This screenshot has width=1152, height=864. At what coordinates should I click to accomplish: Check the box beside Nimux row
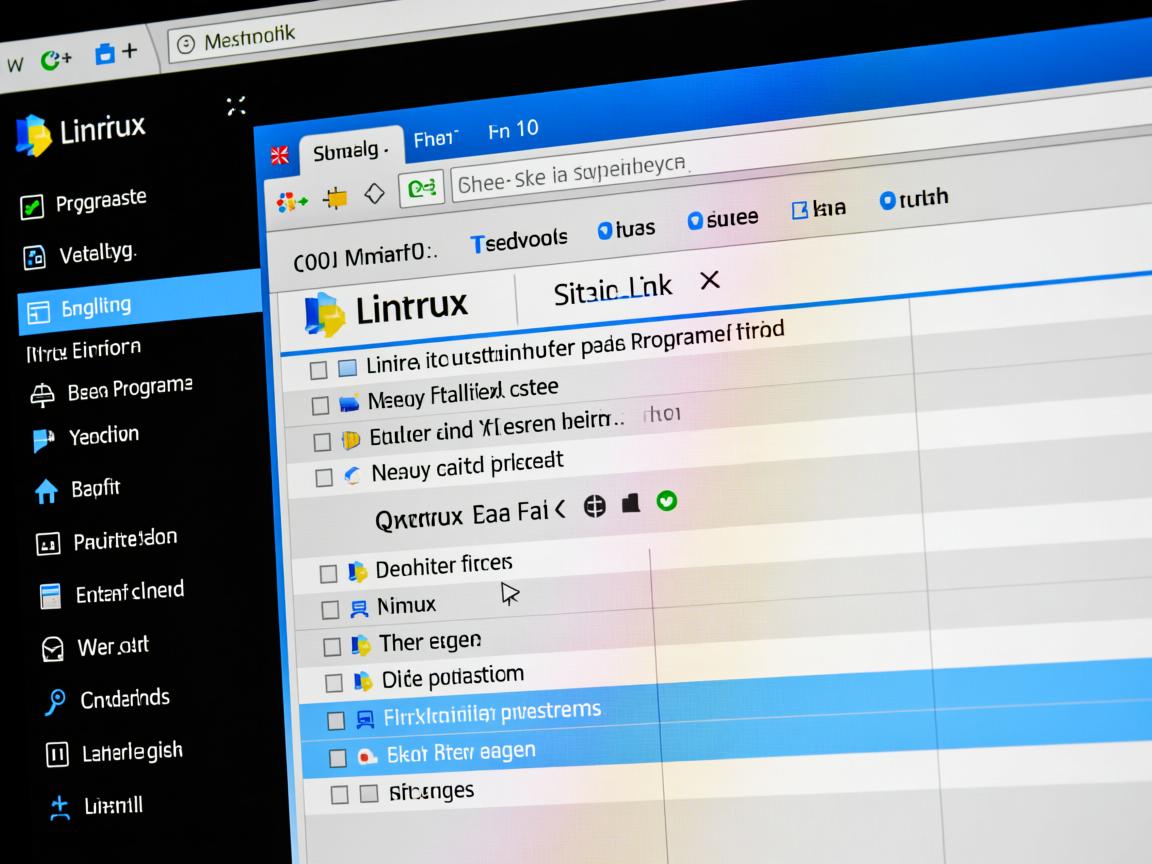(331, 609)
